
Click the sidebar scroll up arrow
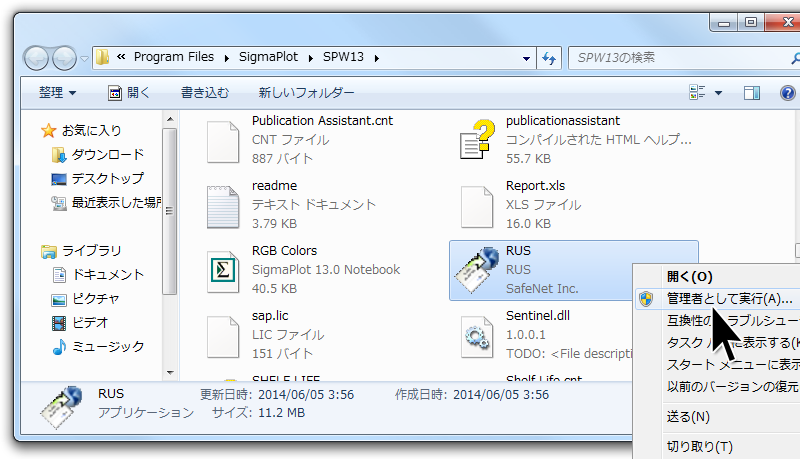point(170,119)
